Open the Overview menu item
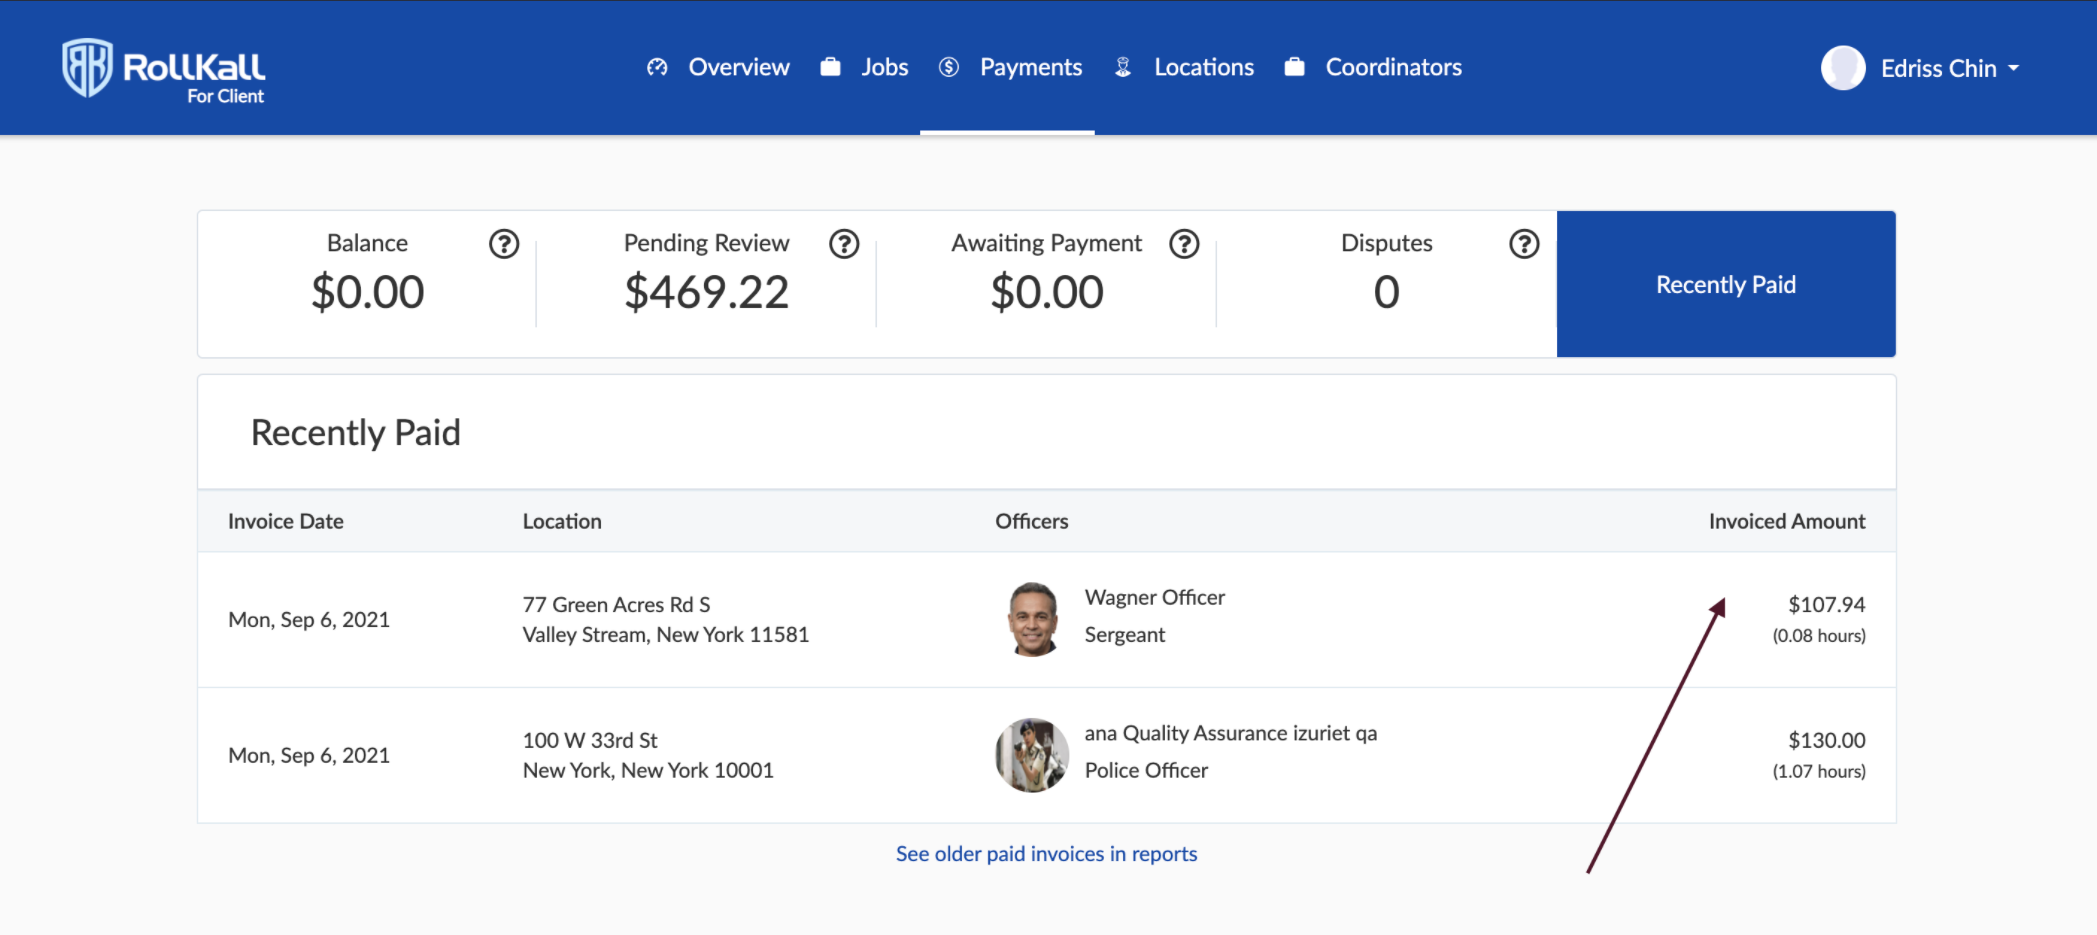 point(739,67)
